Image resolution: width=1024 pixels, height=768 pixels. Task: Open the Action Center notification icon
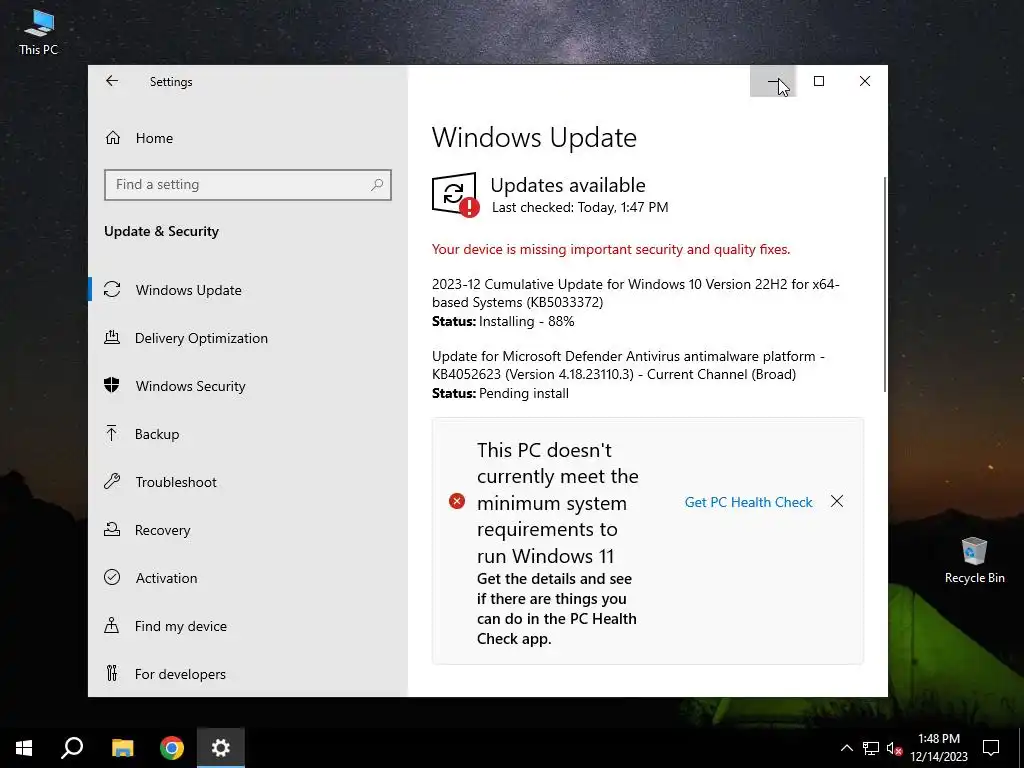[991, 748]
